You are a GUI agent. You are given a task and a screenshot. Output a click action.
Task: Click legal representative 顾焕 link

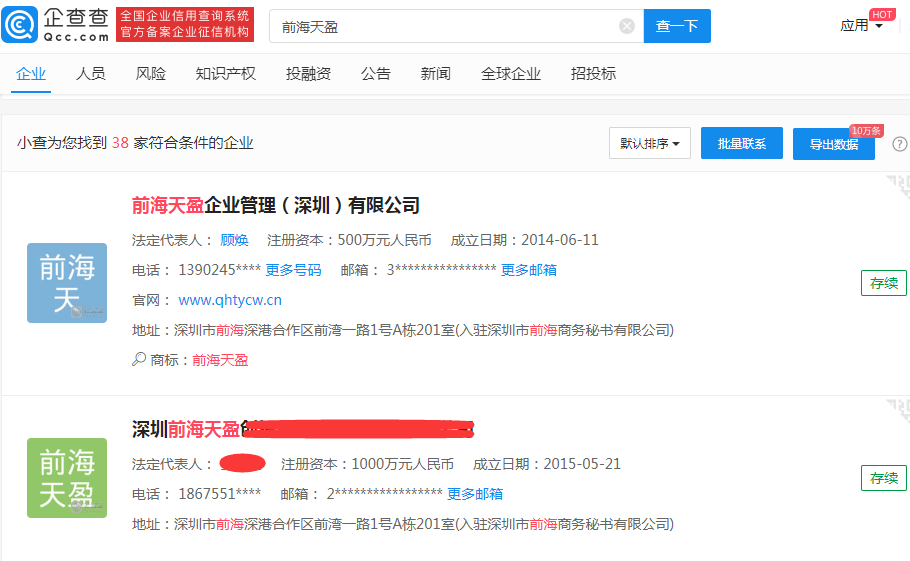pyautogui.click(x=234, y=240)
